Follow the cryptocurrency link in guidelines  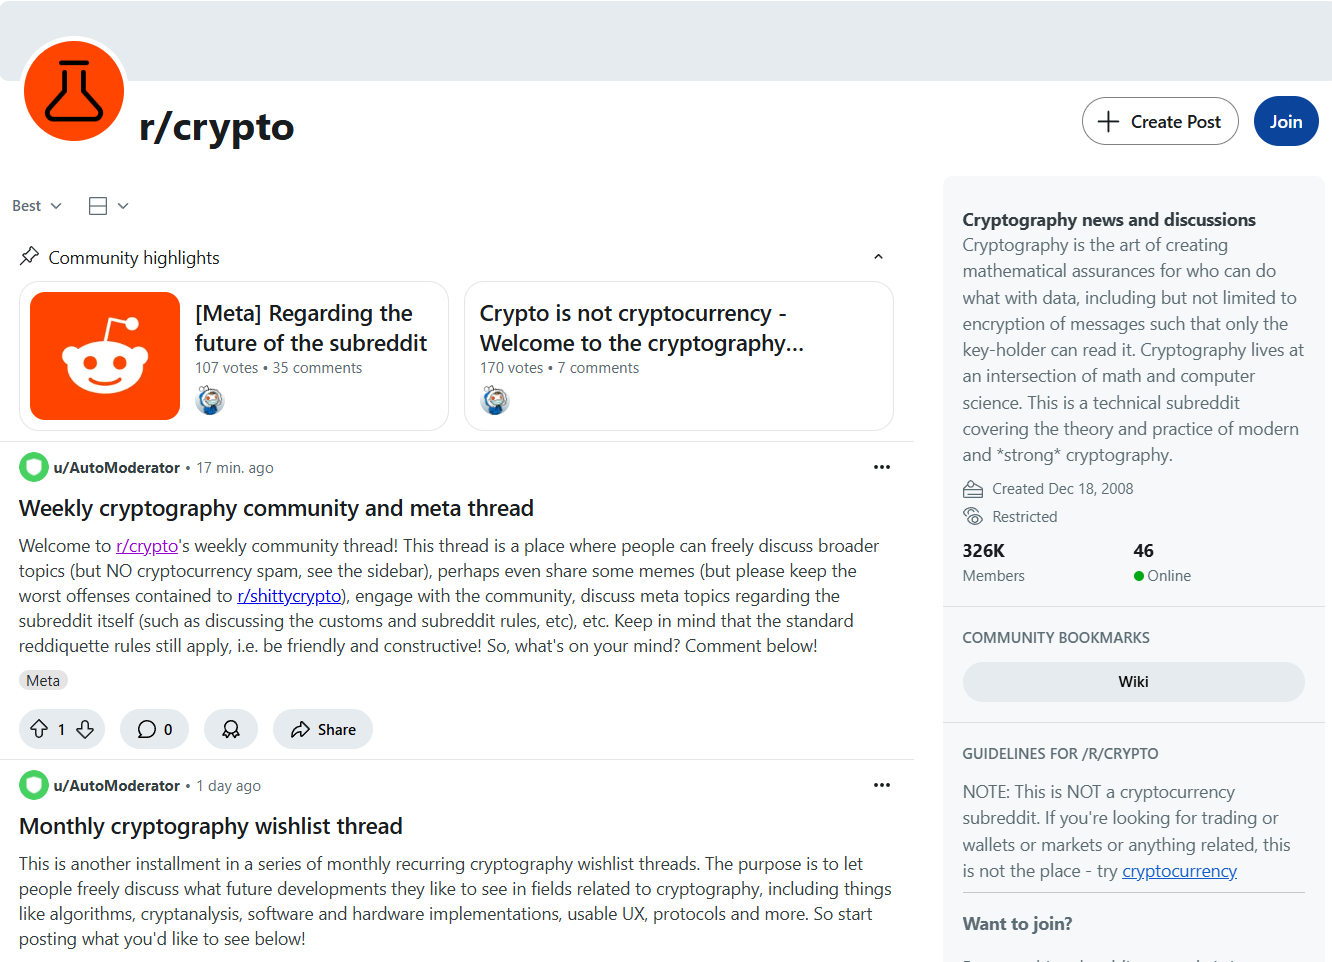[1179, 871]
